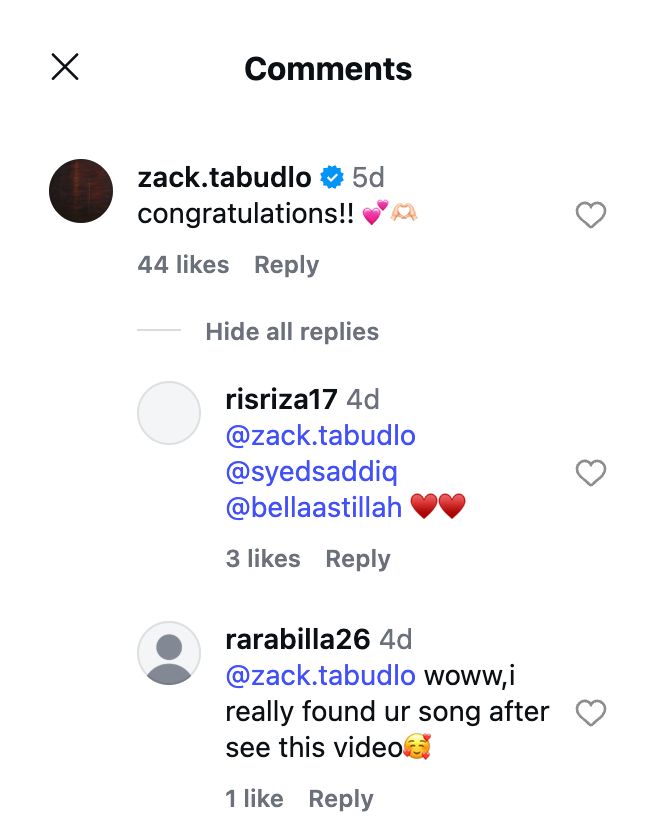Click the verified badge beside zack.tabudlo
This screenshot has width=662, height=820.
(x=331, y=178)
